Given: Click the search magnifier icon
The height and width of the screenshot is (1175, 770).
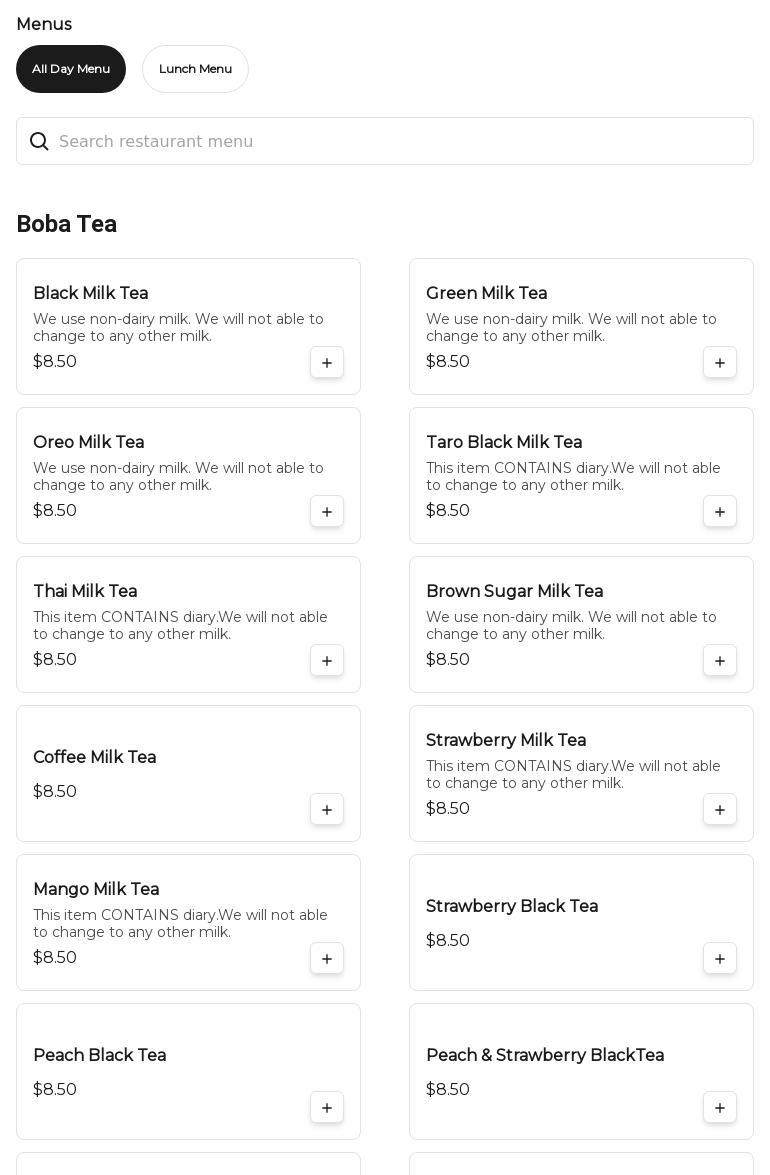Looking at the screenshot, I should tap(39, 142).
